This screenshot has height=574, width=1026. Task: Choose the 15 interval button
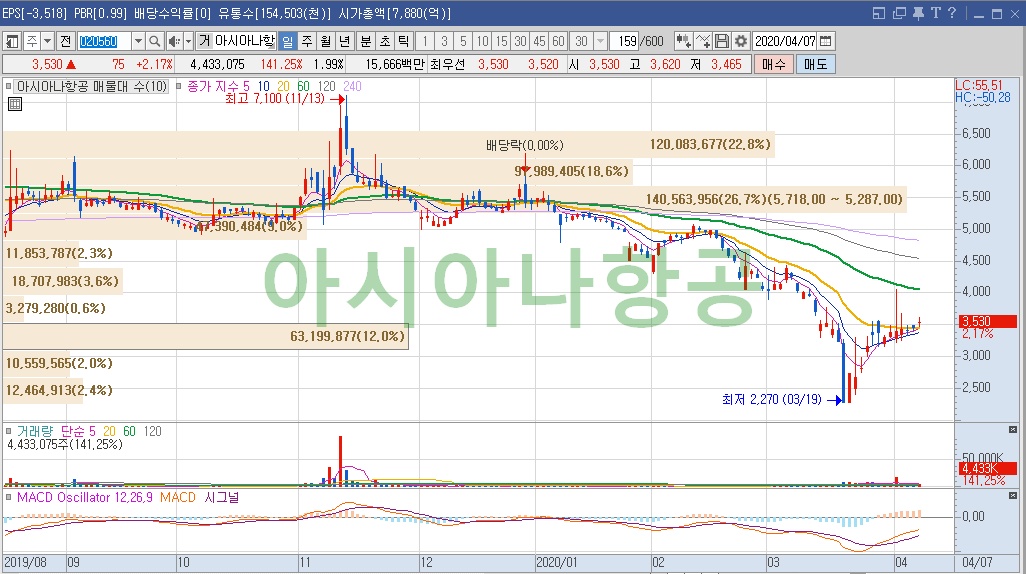[x=501, y=41]
